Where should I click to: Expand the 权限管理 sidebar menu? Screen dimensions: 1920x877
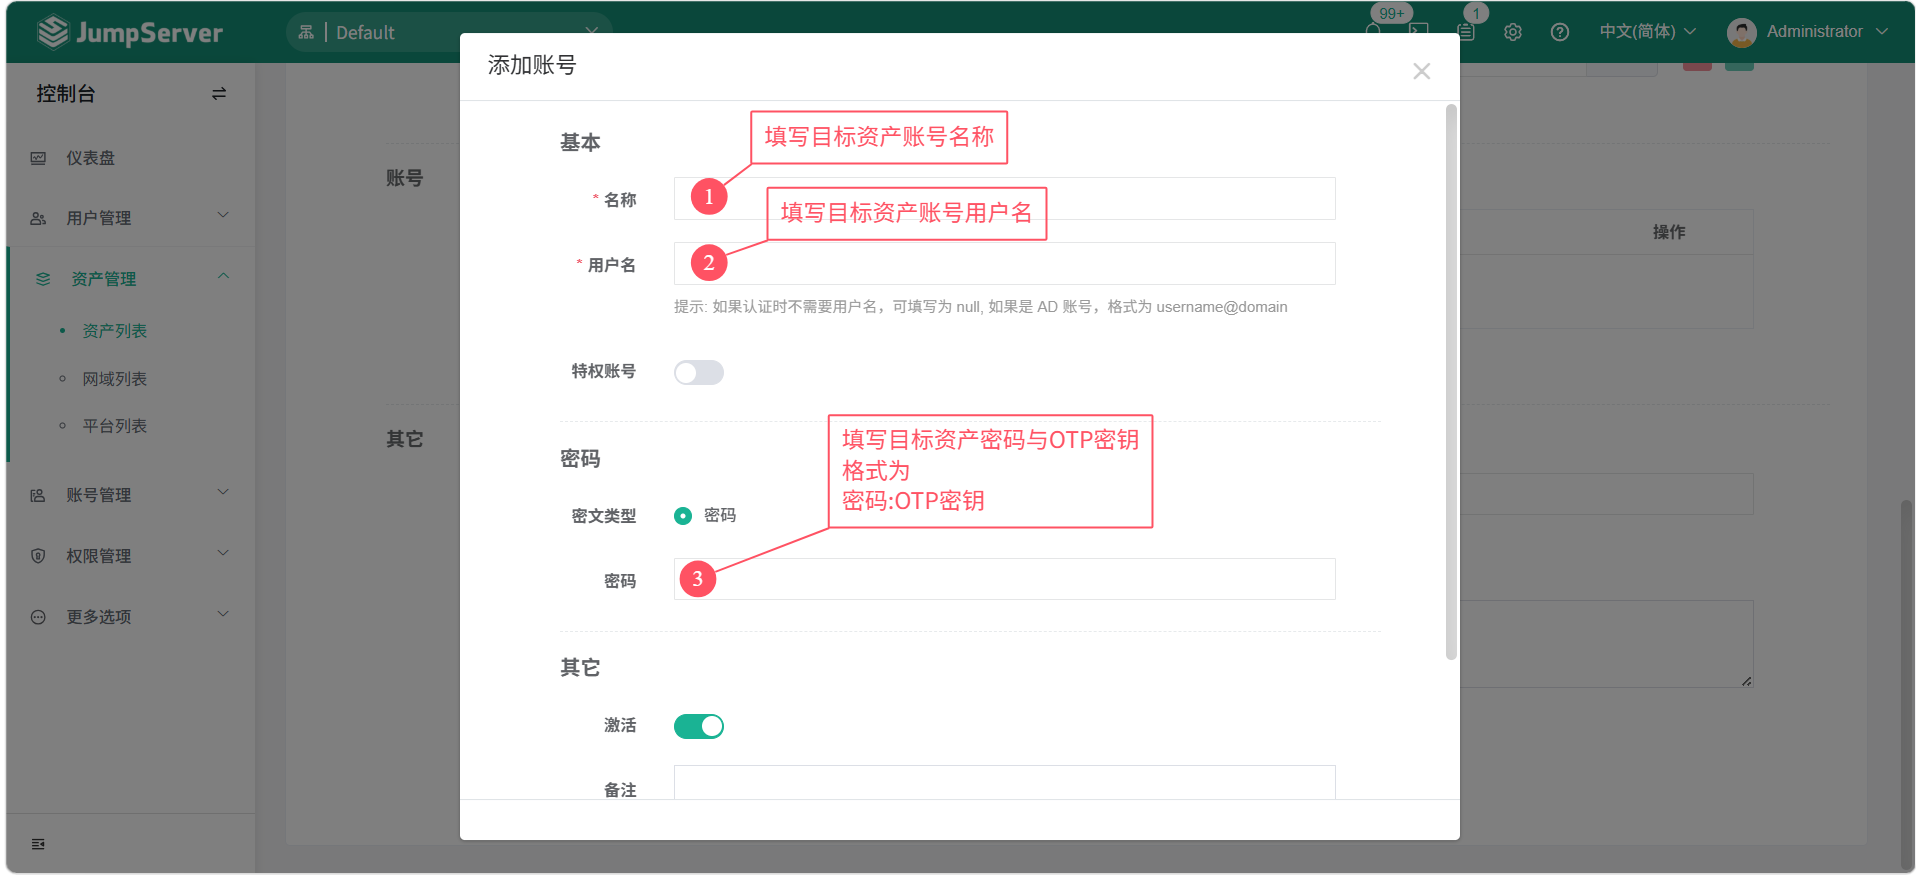(x=130, y=556)
